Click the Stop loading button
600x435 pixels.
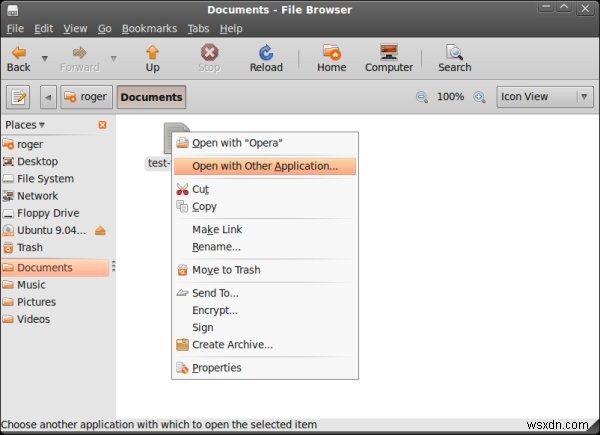209,59
